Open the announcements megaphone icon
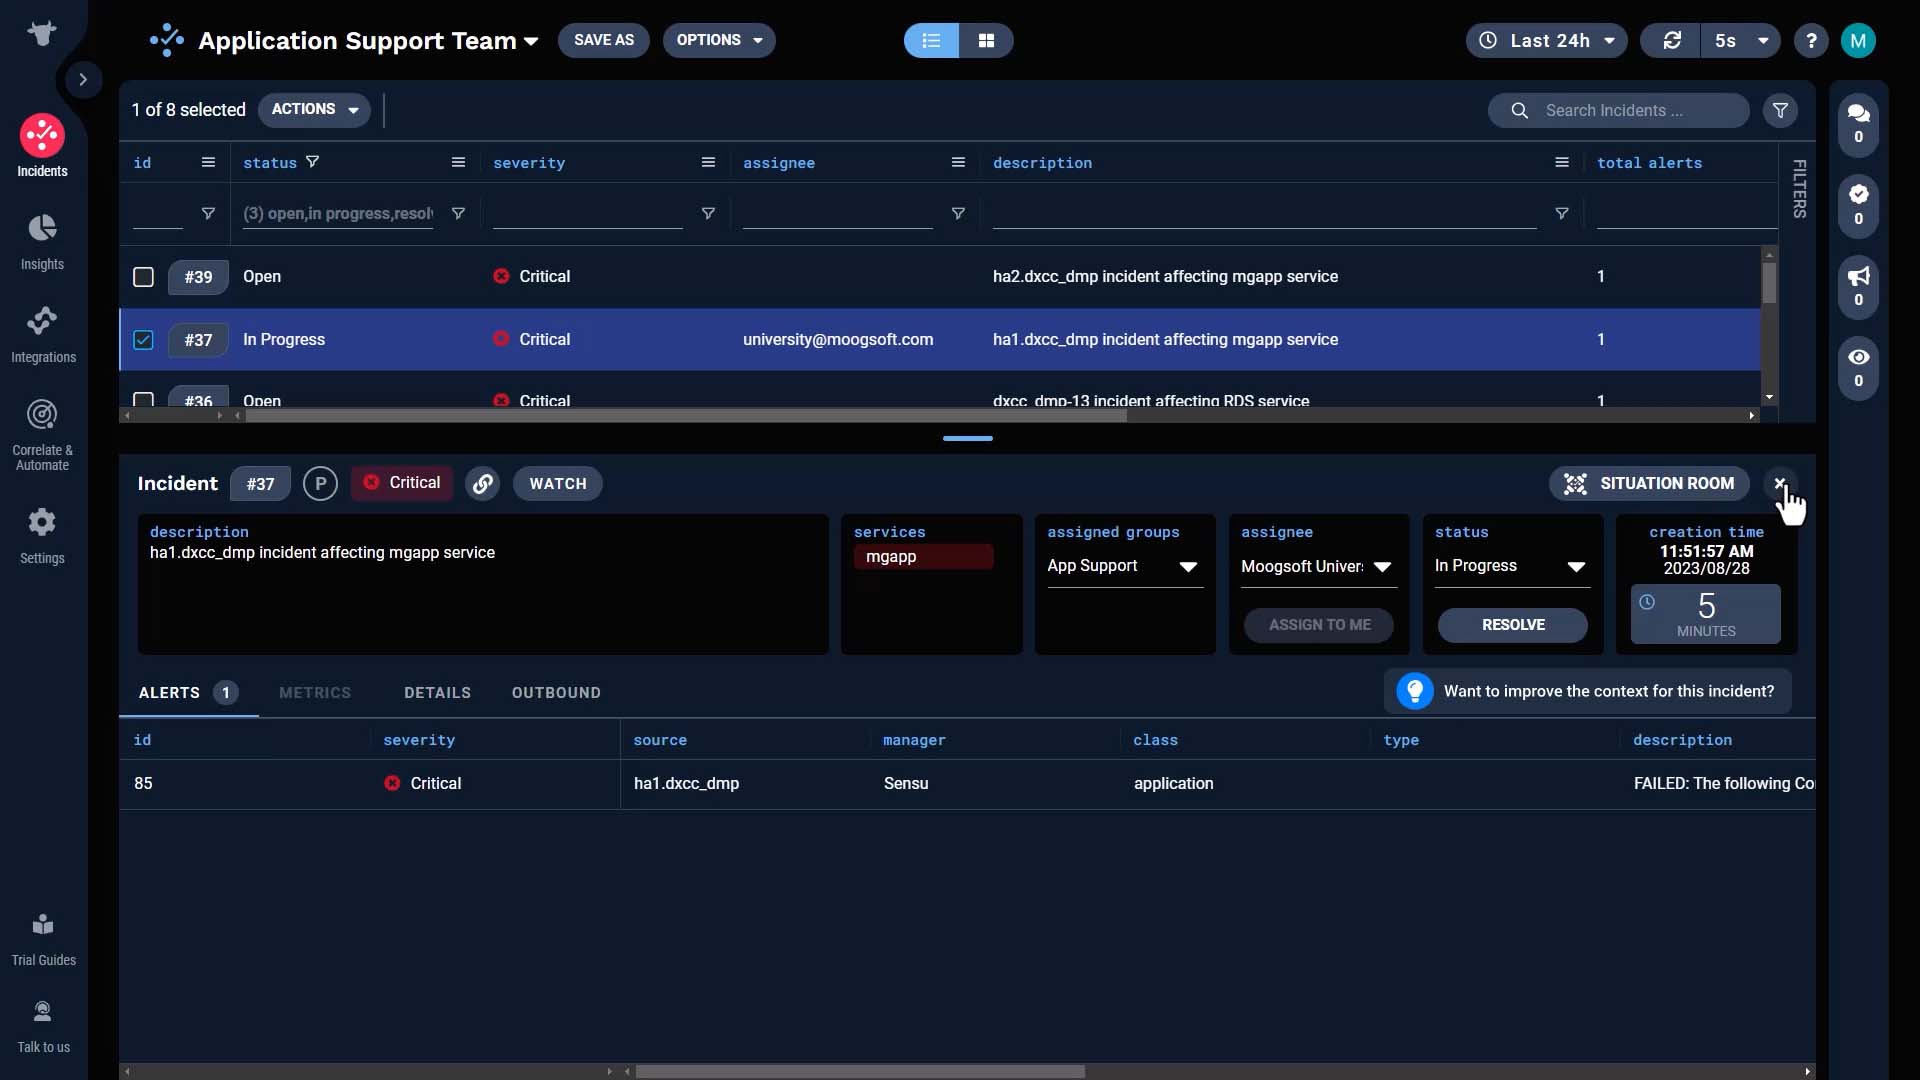Image resolution: width=1920 pixels, height=1080 pixels. coord(1858,286)
